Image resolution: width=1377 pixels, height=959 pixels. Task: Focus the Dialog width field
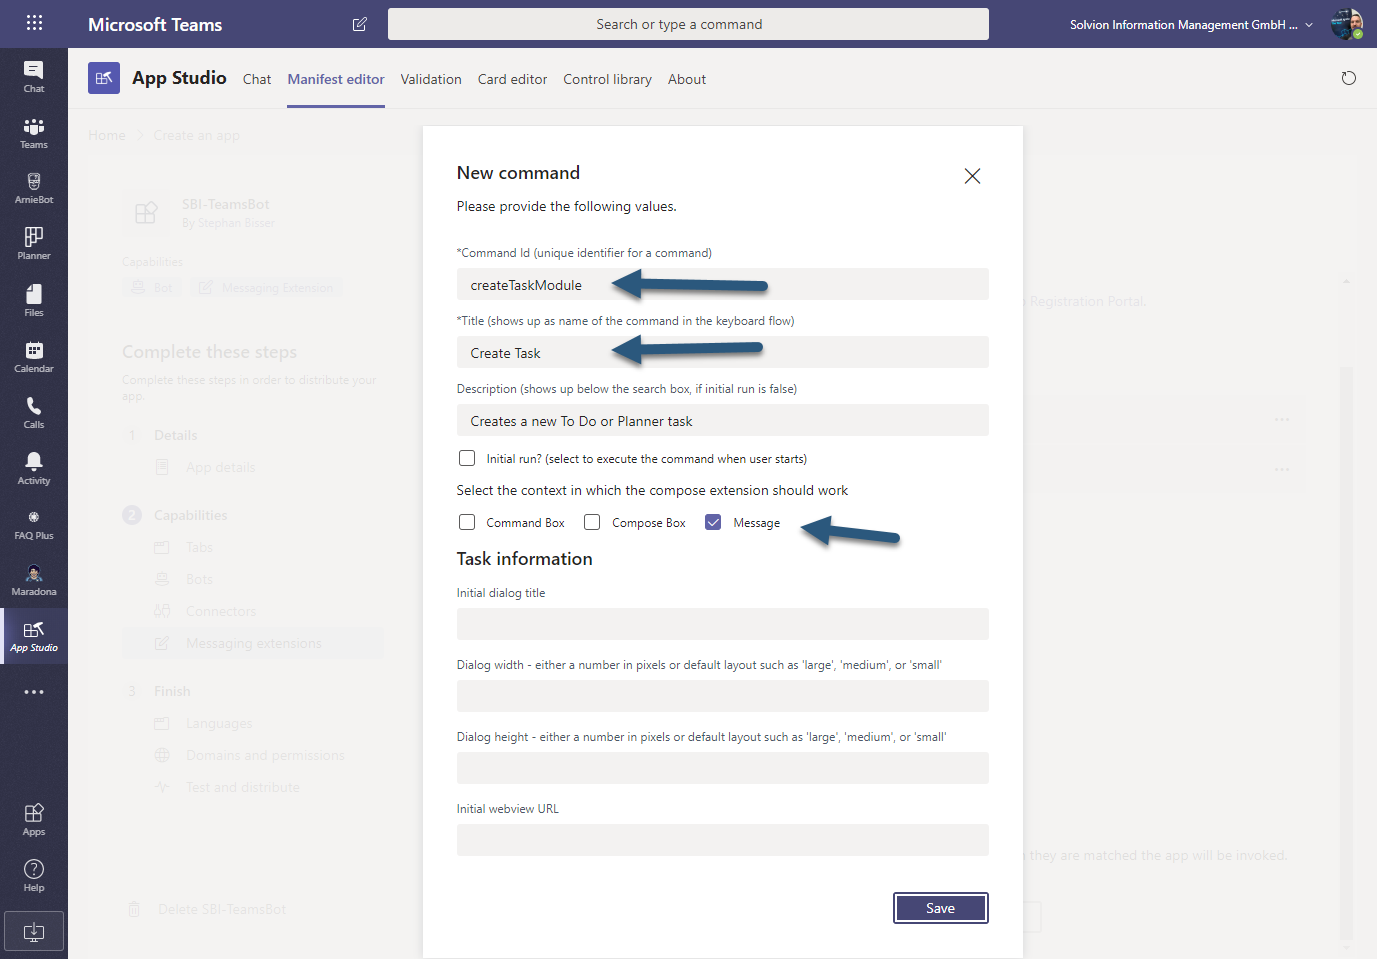point(723,696)
